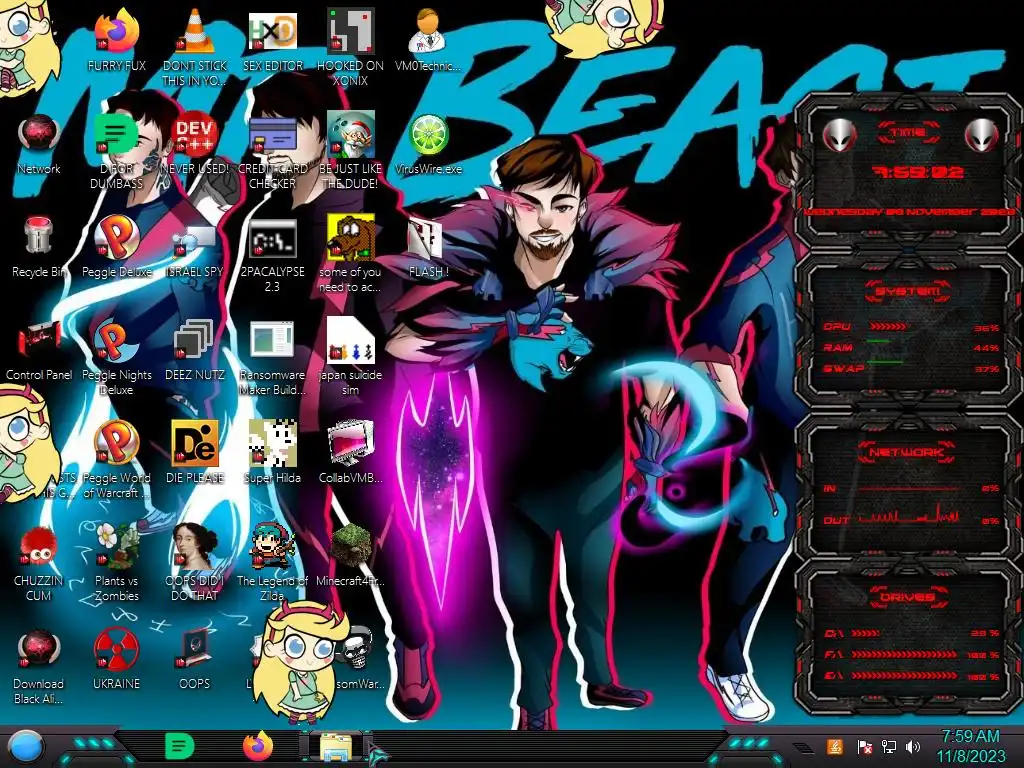Launch the Peggle Deluxe icon
Image resolution: width=1024 pixels, height=768 pixels.
tap(116, 237)
